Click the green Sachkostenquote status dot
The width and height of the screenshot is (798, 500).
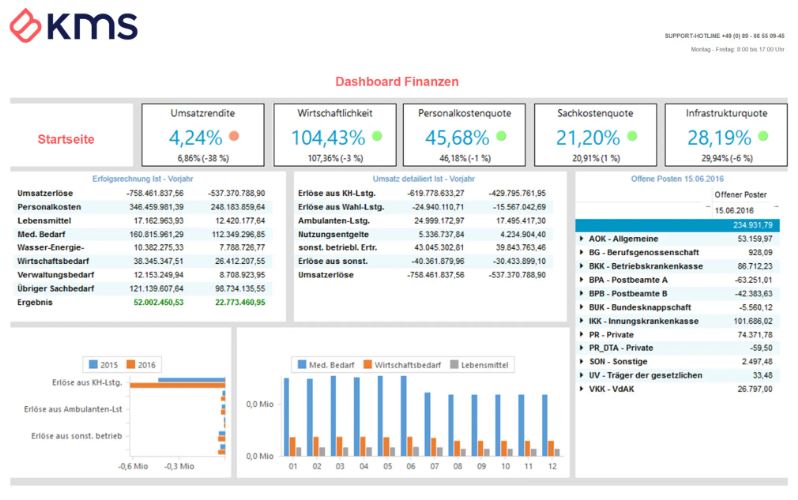pos(632,136)
